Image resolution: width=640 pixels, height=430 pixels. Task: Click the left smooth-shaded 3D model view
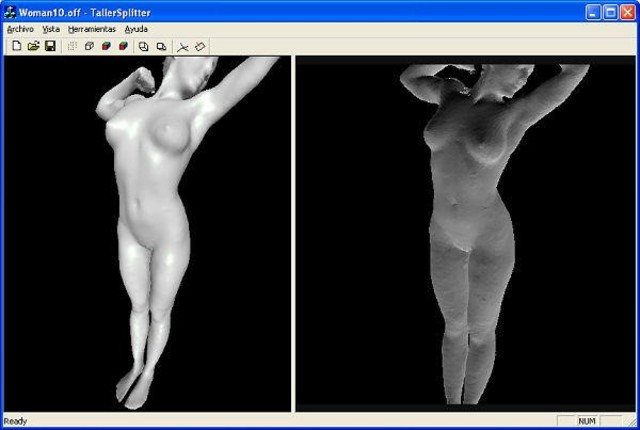click(x=147, y=234)
